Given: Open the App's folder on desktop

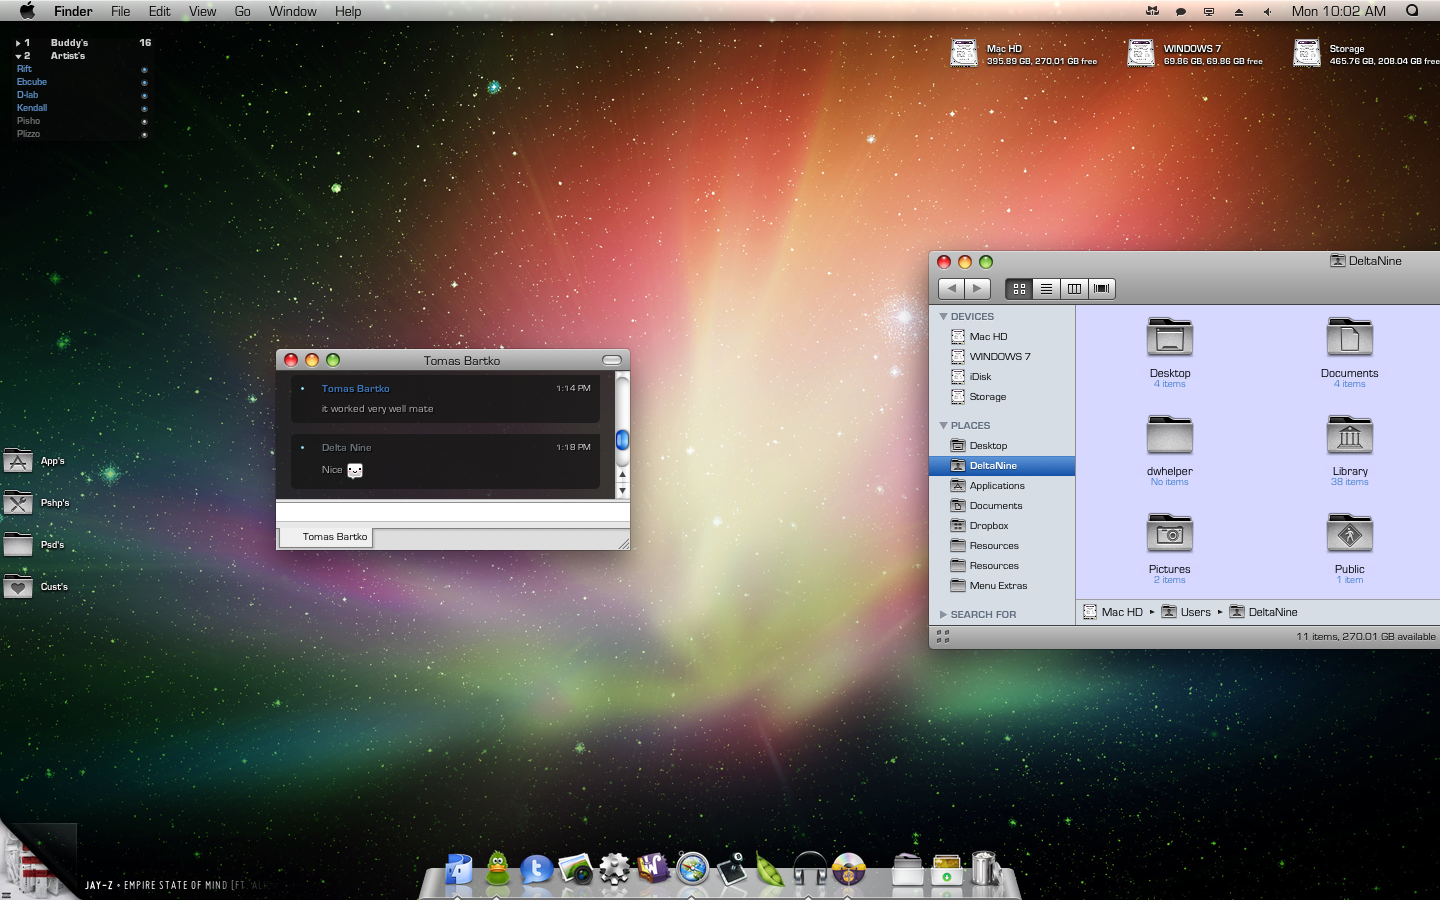Looking at the screenshot, I should (18, 461).
